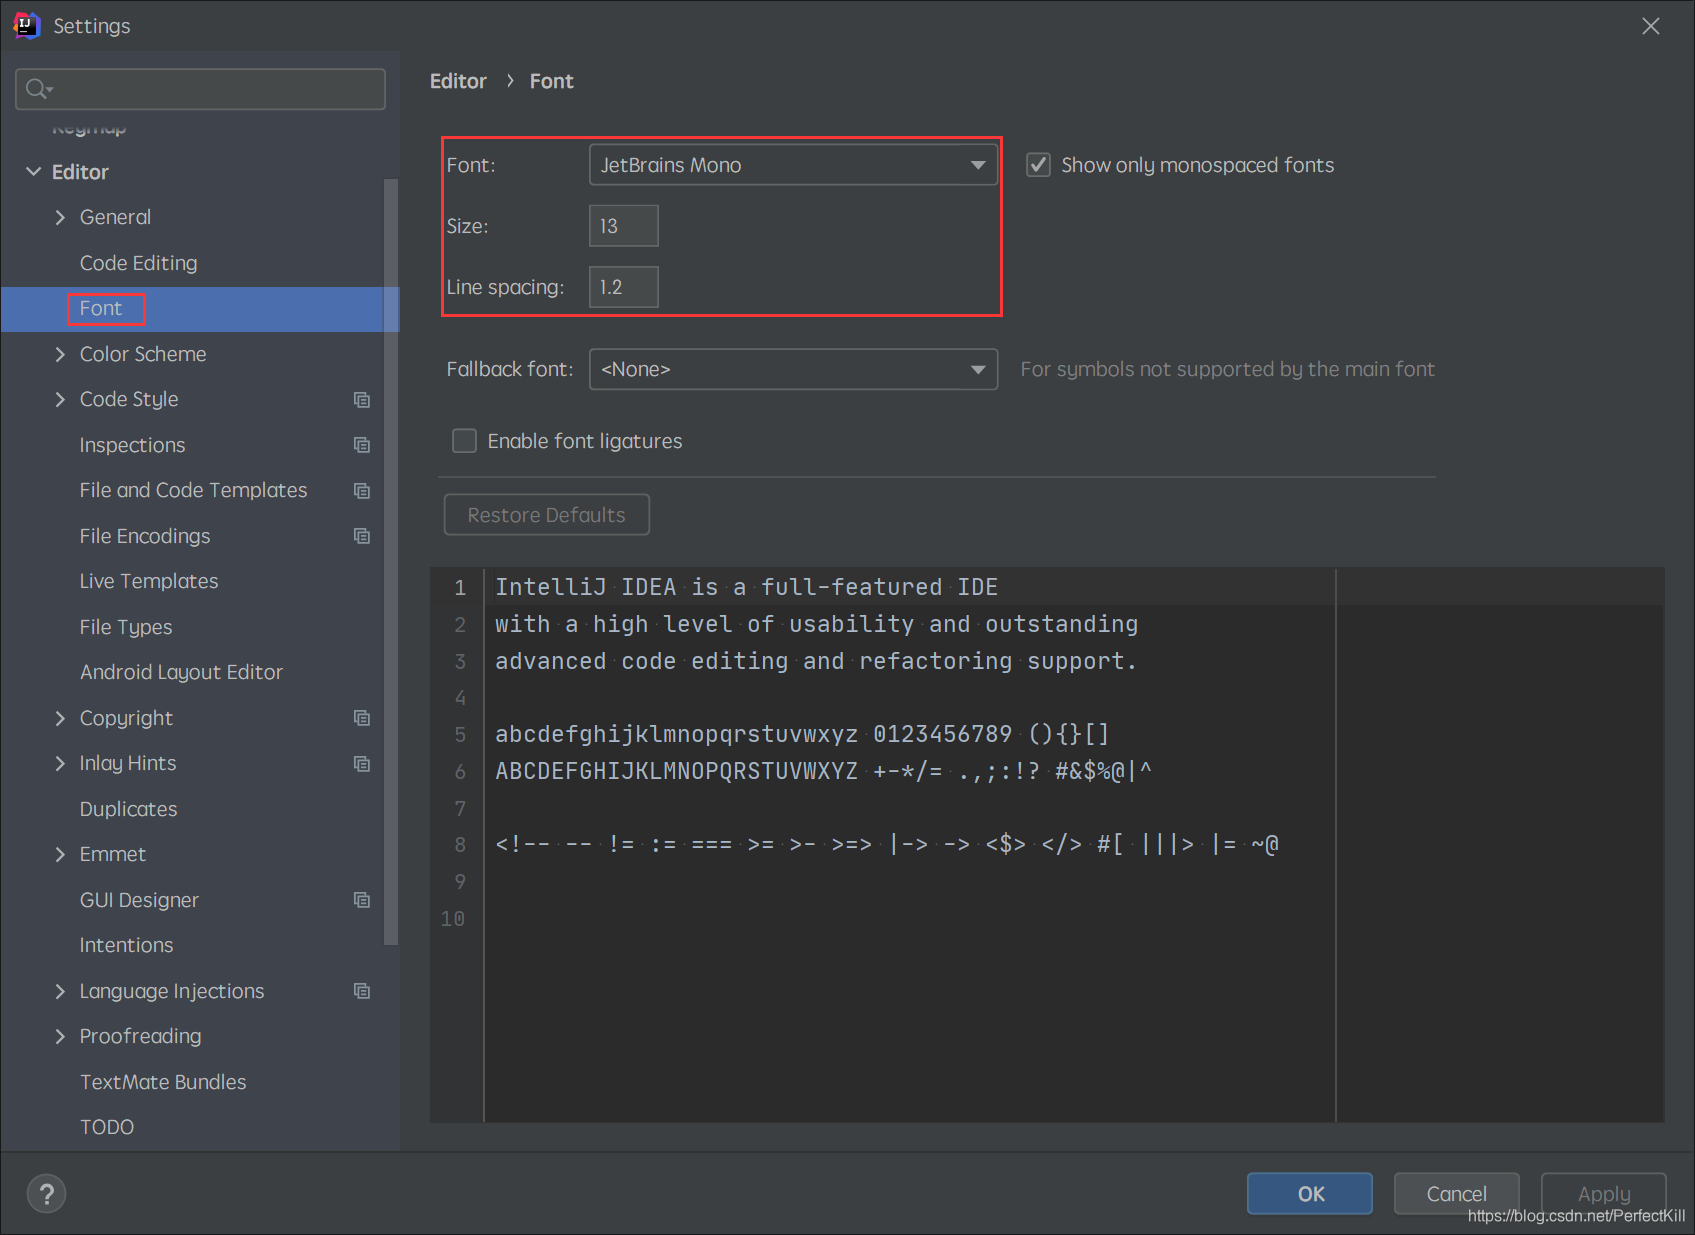Image resolution: width=1695 pixels, height=1235 pixels.
Task: Click project-level icon beside Language Injections
Action: pos(362,991)
